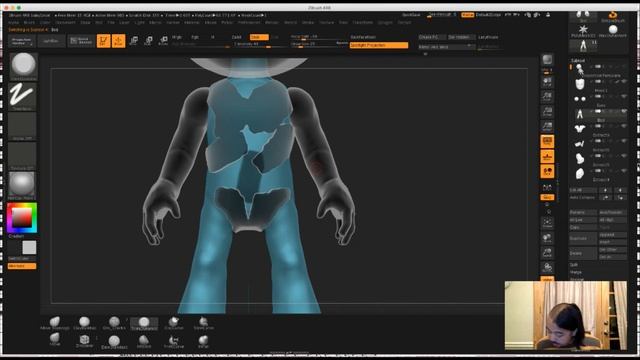
Task: Open the Material menu
Action: point(192,22)
